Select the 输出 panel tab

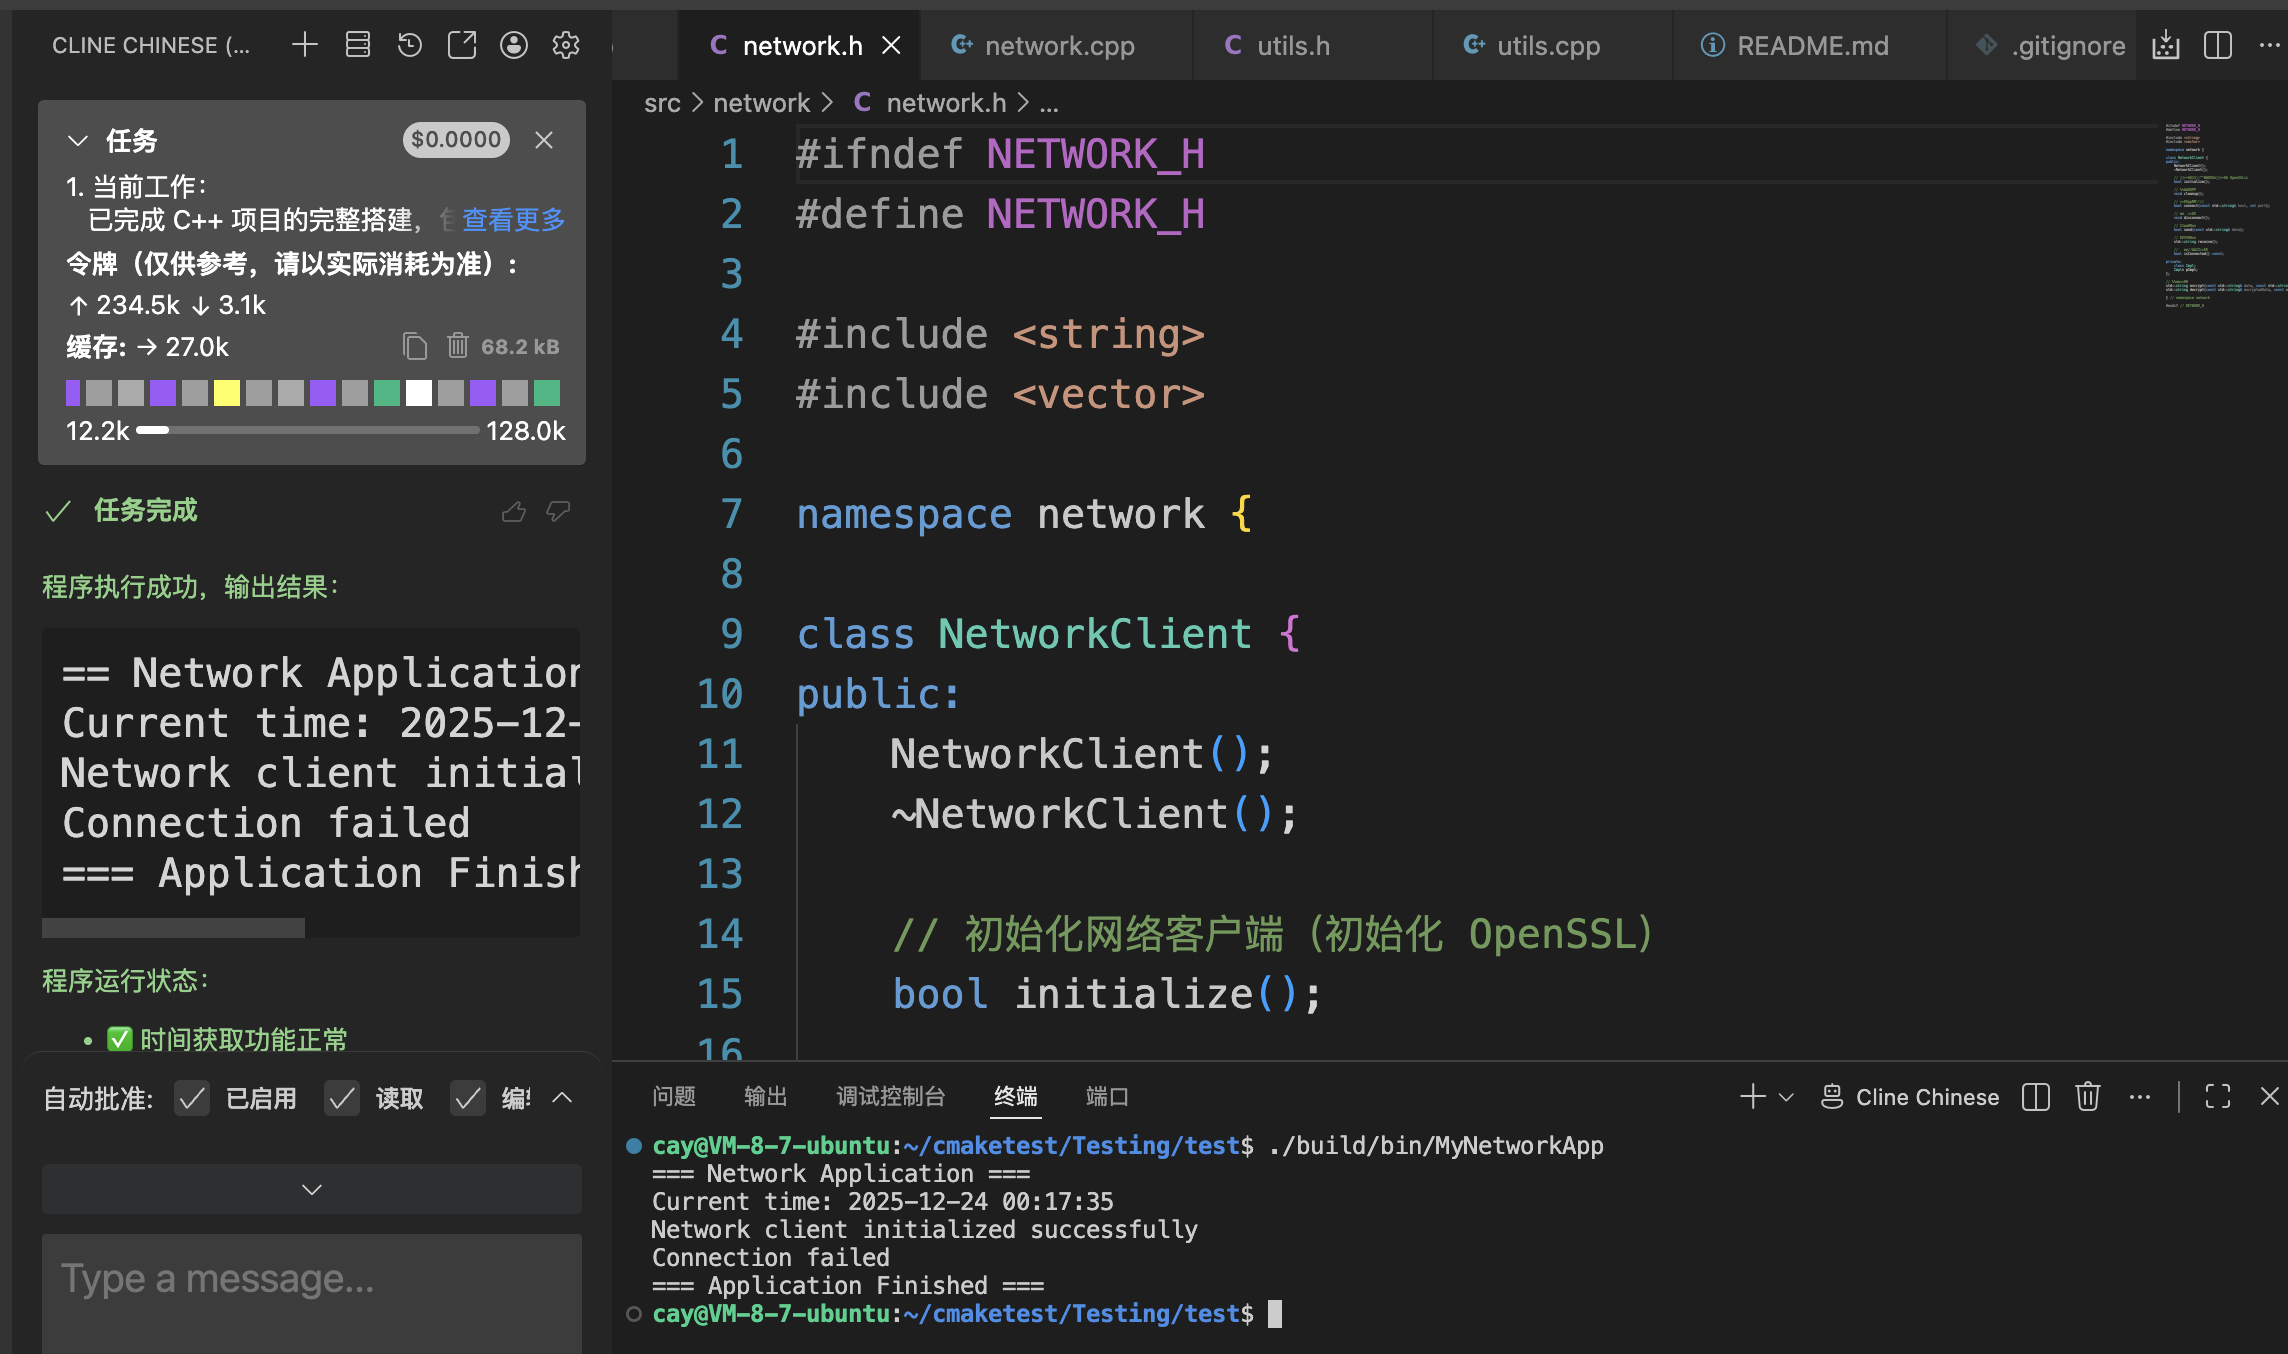766,1097
